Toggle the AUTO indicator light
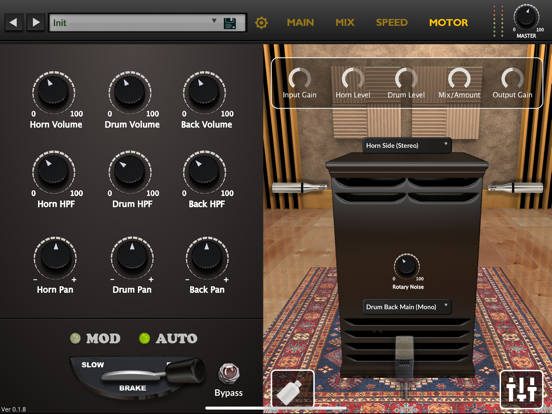Screen dimensions: 552x414 point(144,338)
